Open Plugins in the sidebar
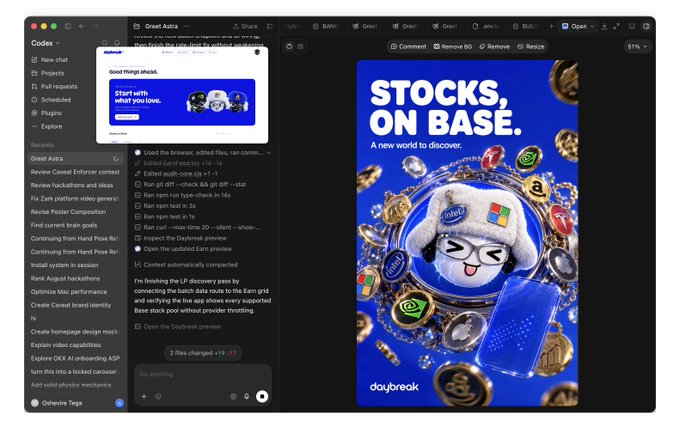The image size is (680, 445). pyautogui.click(x=46, y=113)
